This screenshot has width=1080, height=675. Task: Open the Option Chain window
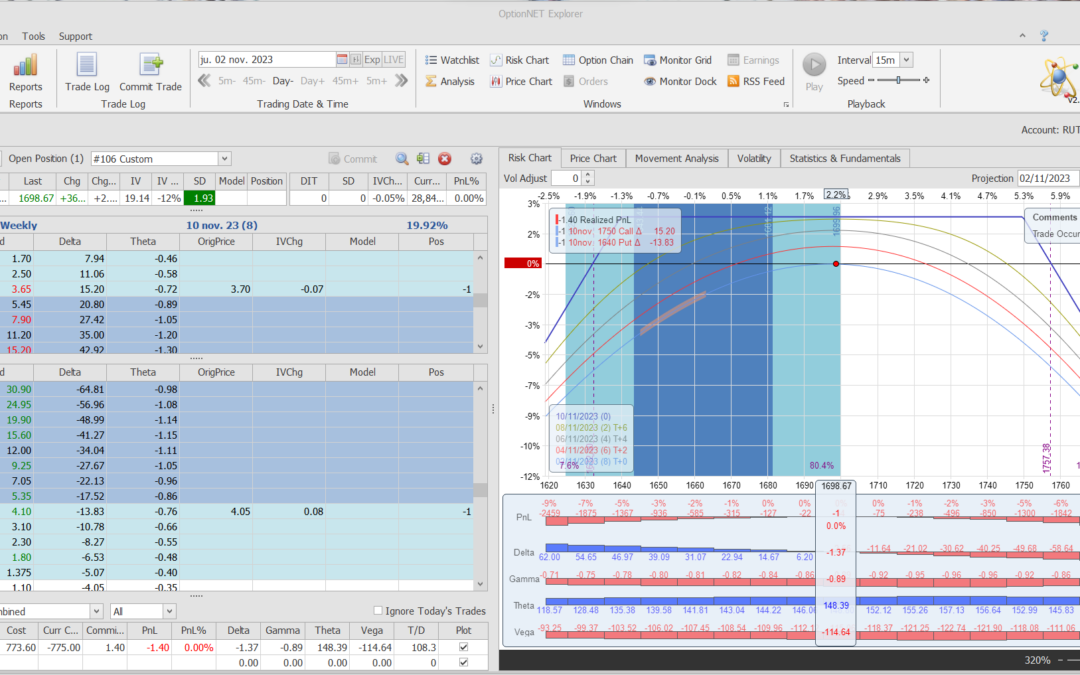pyautogui.click(x=598, y=60)
